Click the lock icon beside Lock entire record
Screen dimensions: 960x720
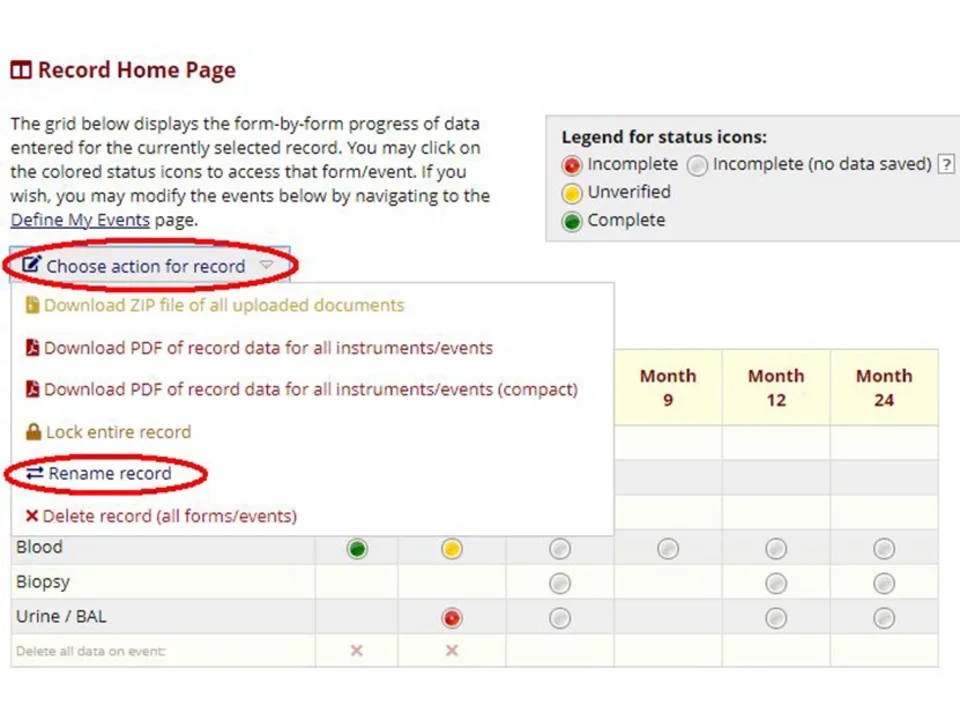pos(33,431)
